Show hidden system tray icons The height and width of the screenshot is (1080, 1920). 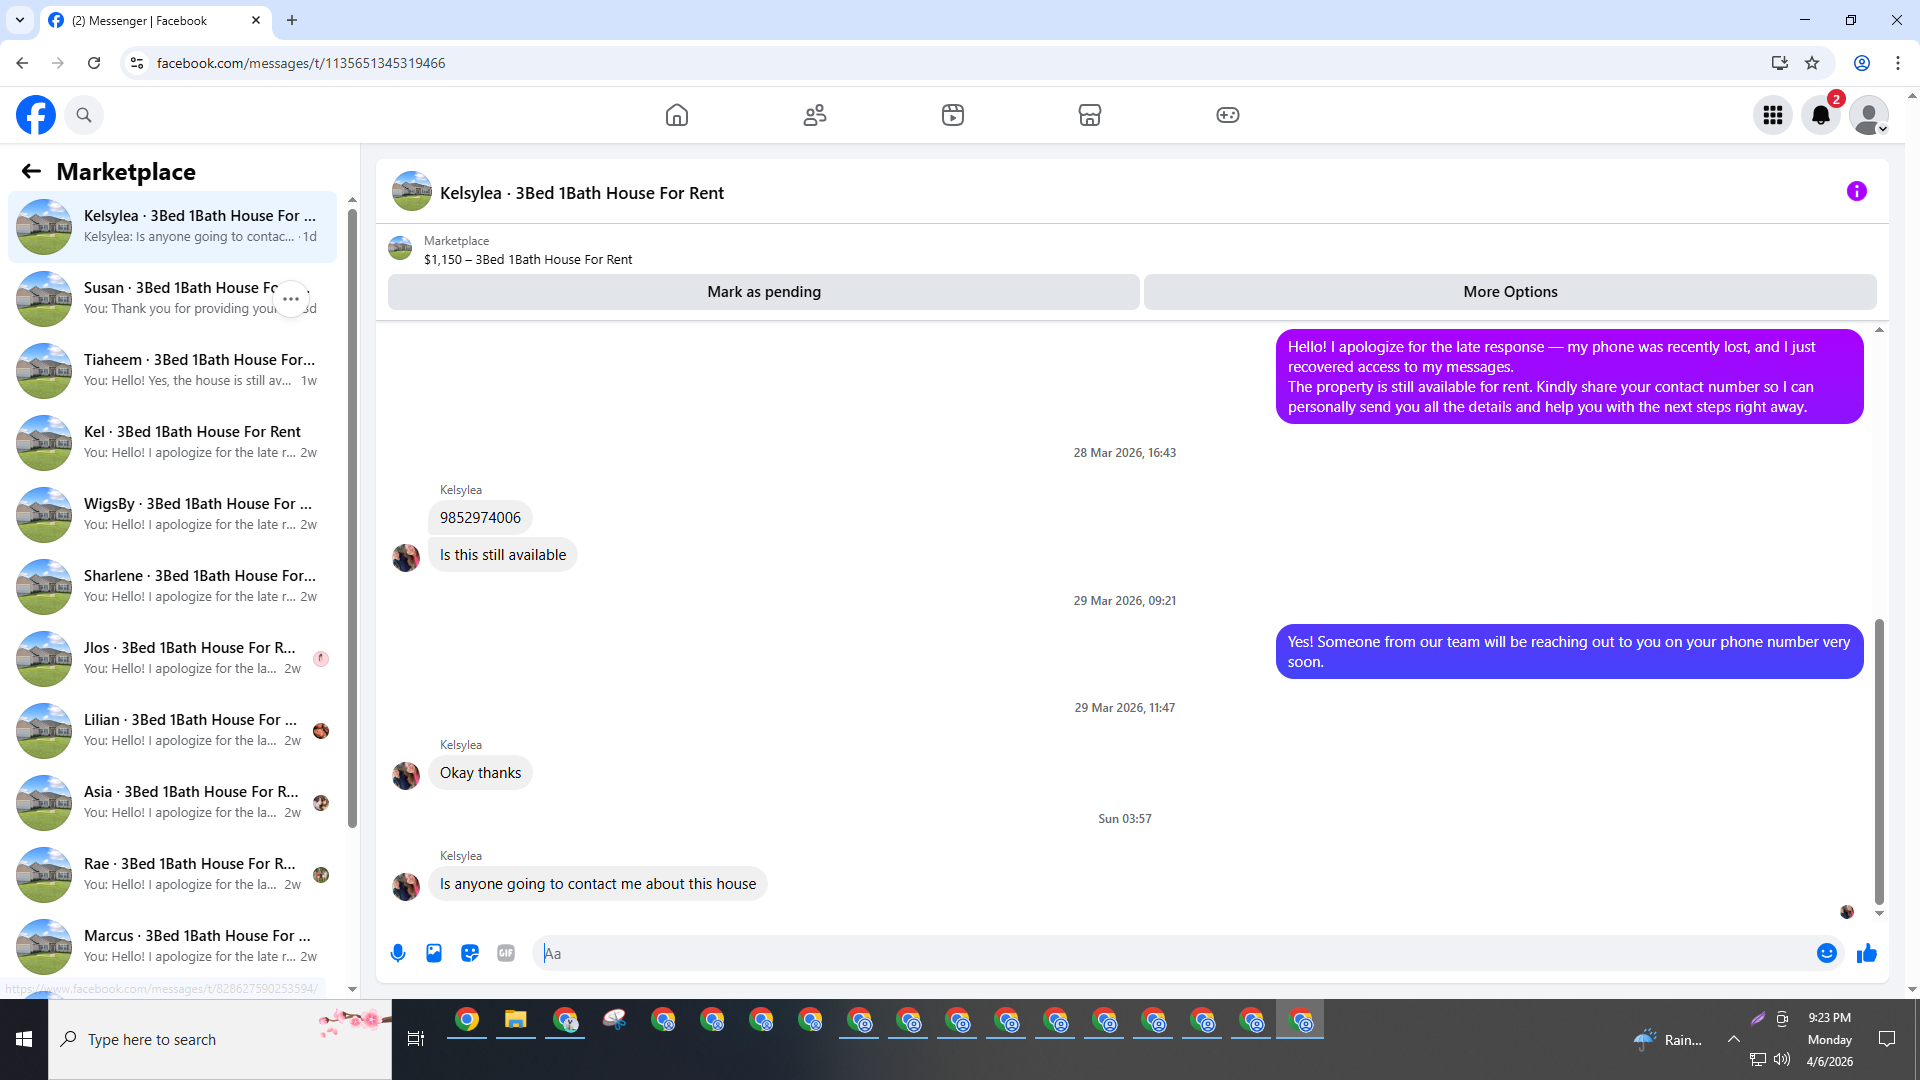click(x=1734, y=1039)
